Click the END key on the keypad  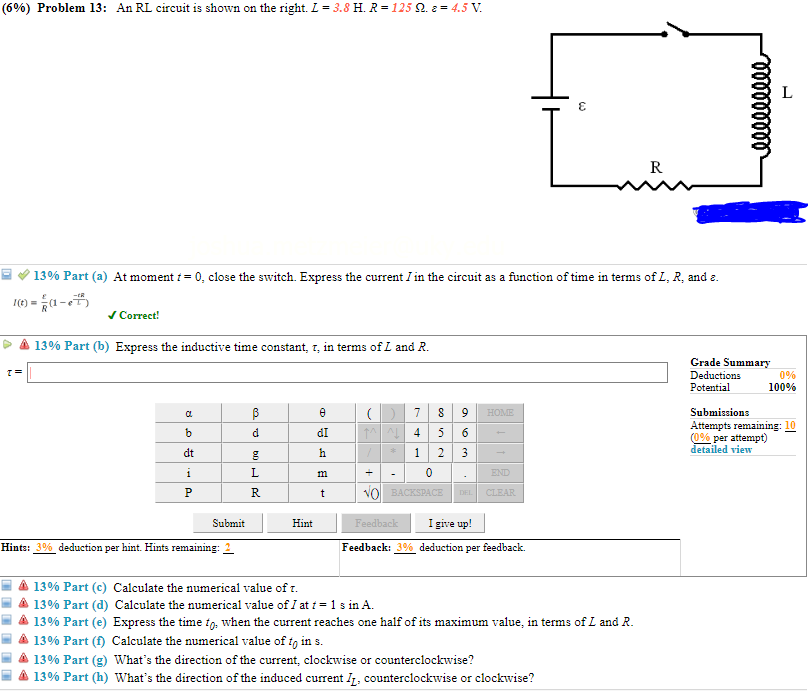[499, 472]
